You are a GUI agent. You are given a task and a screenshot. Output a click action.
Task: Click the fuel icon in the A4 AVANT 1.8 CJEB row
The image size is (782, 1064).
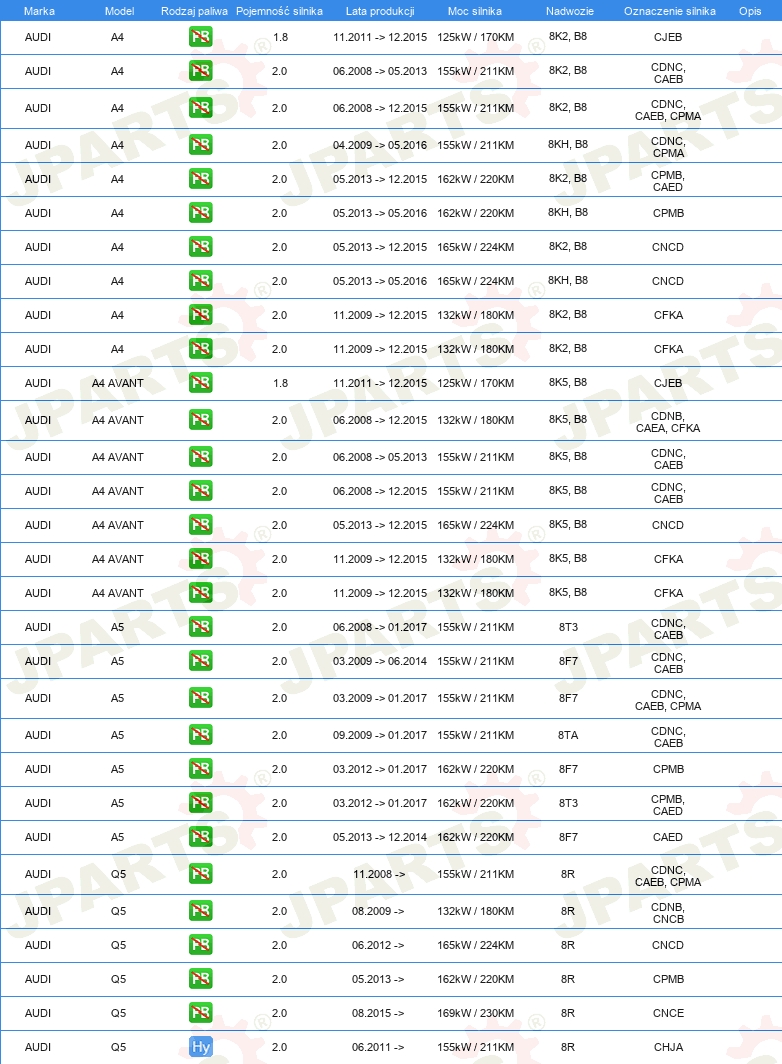click(x=200, y=383)
